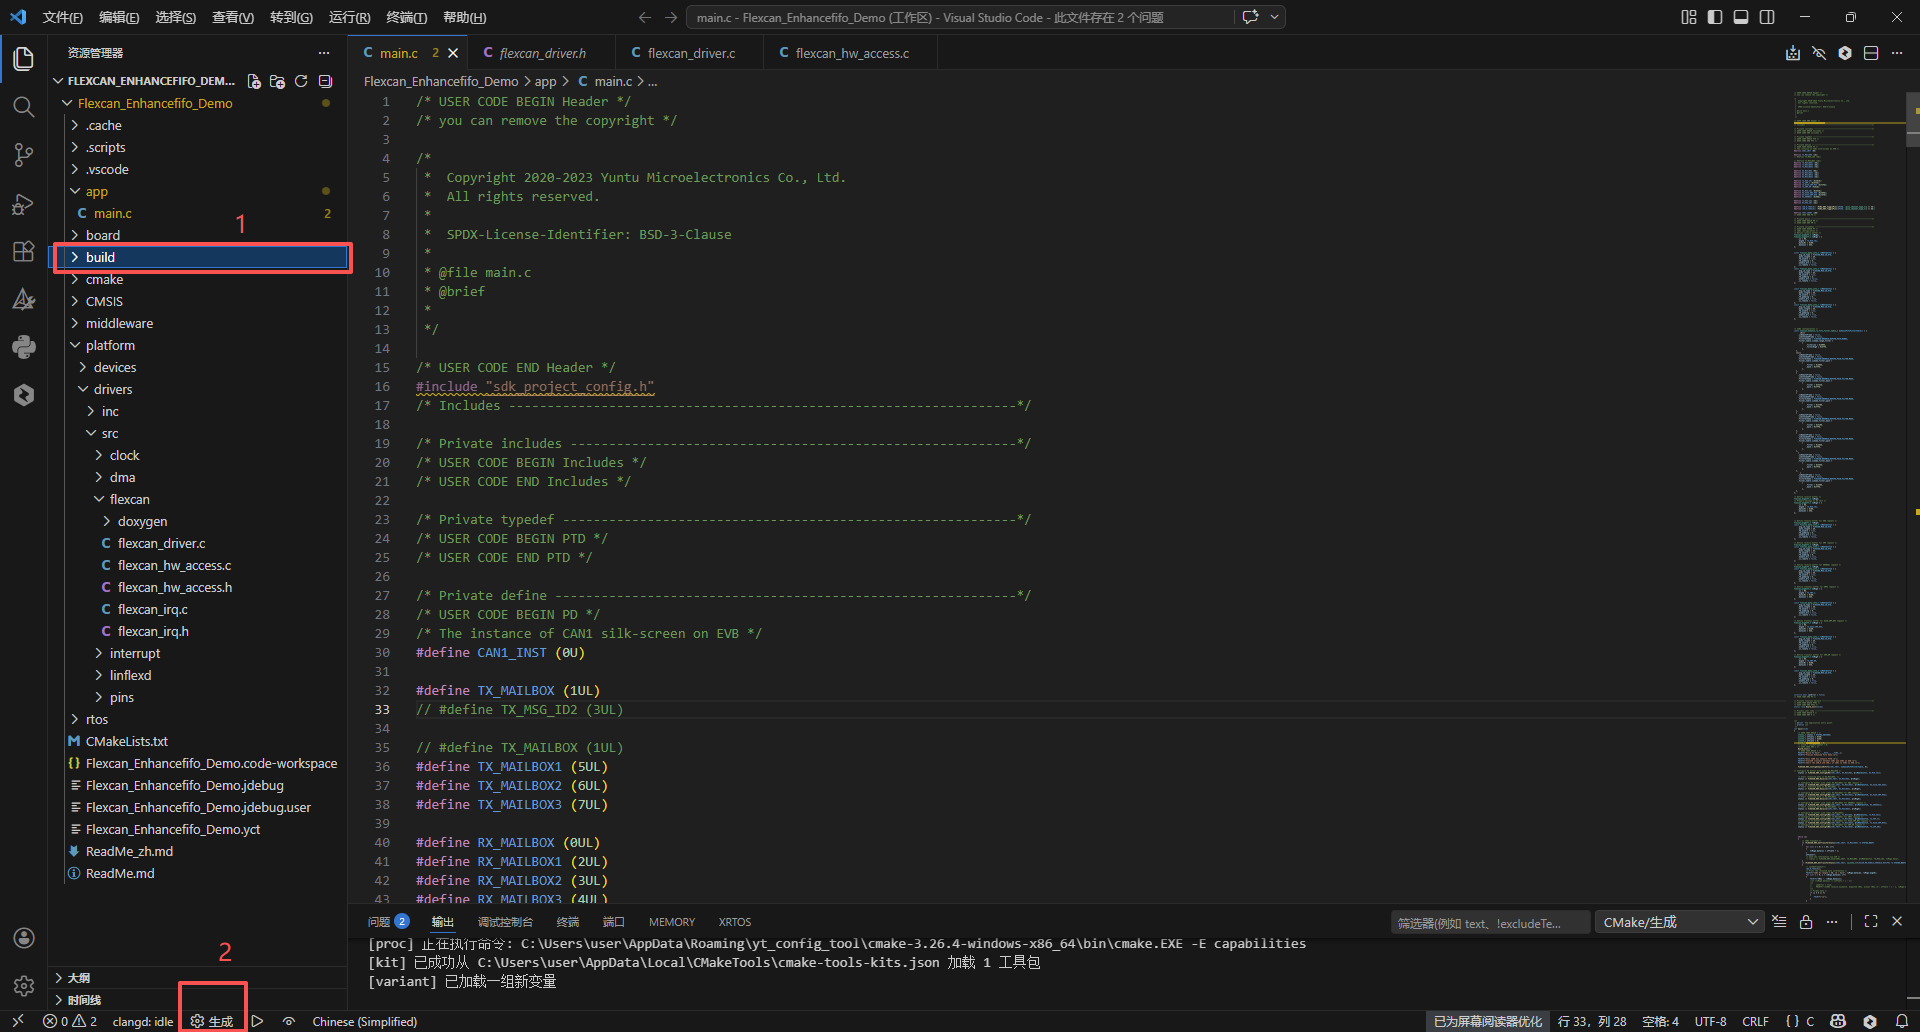The image size is (1920, 1032).
Task: Switch to flexcan_driver.c editor tab
Action: tap(690, 53)
